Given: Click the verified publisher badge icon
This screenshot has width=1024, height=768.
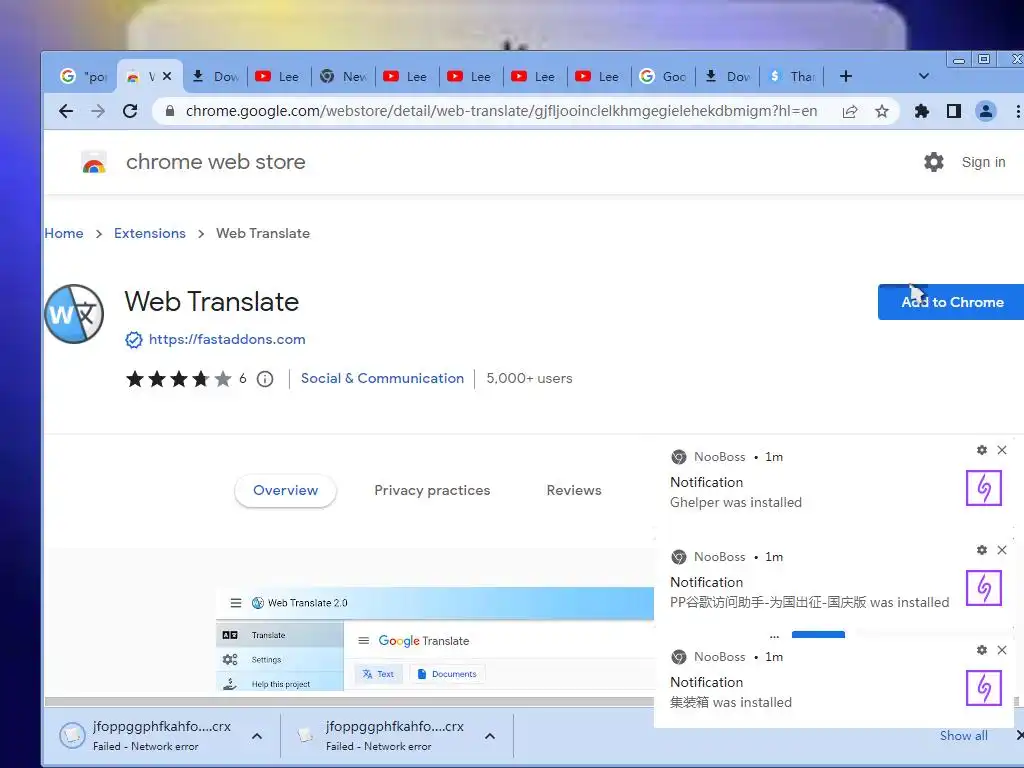Looking at the screenshot, I should click(x=133, y=340).
